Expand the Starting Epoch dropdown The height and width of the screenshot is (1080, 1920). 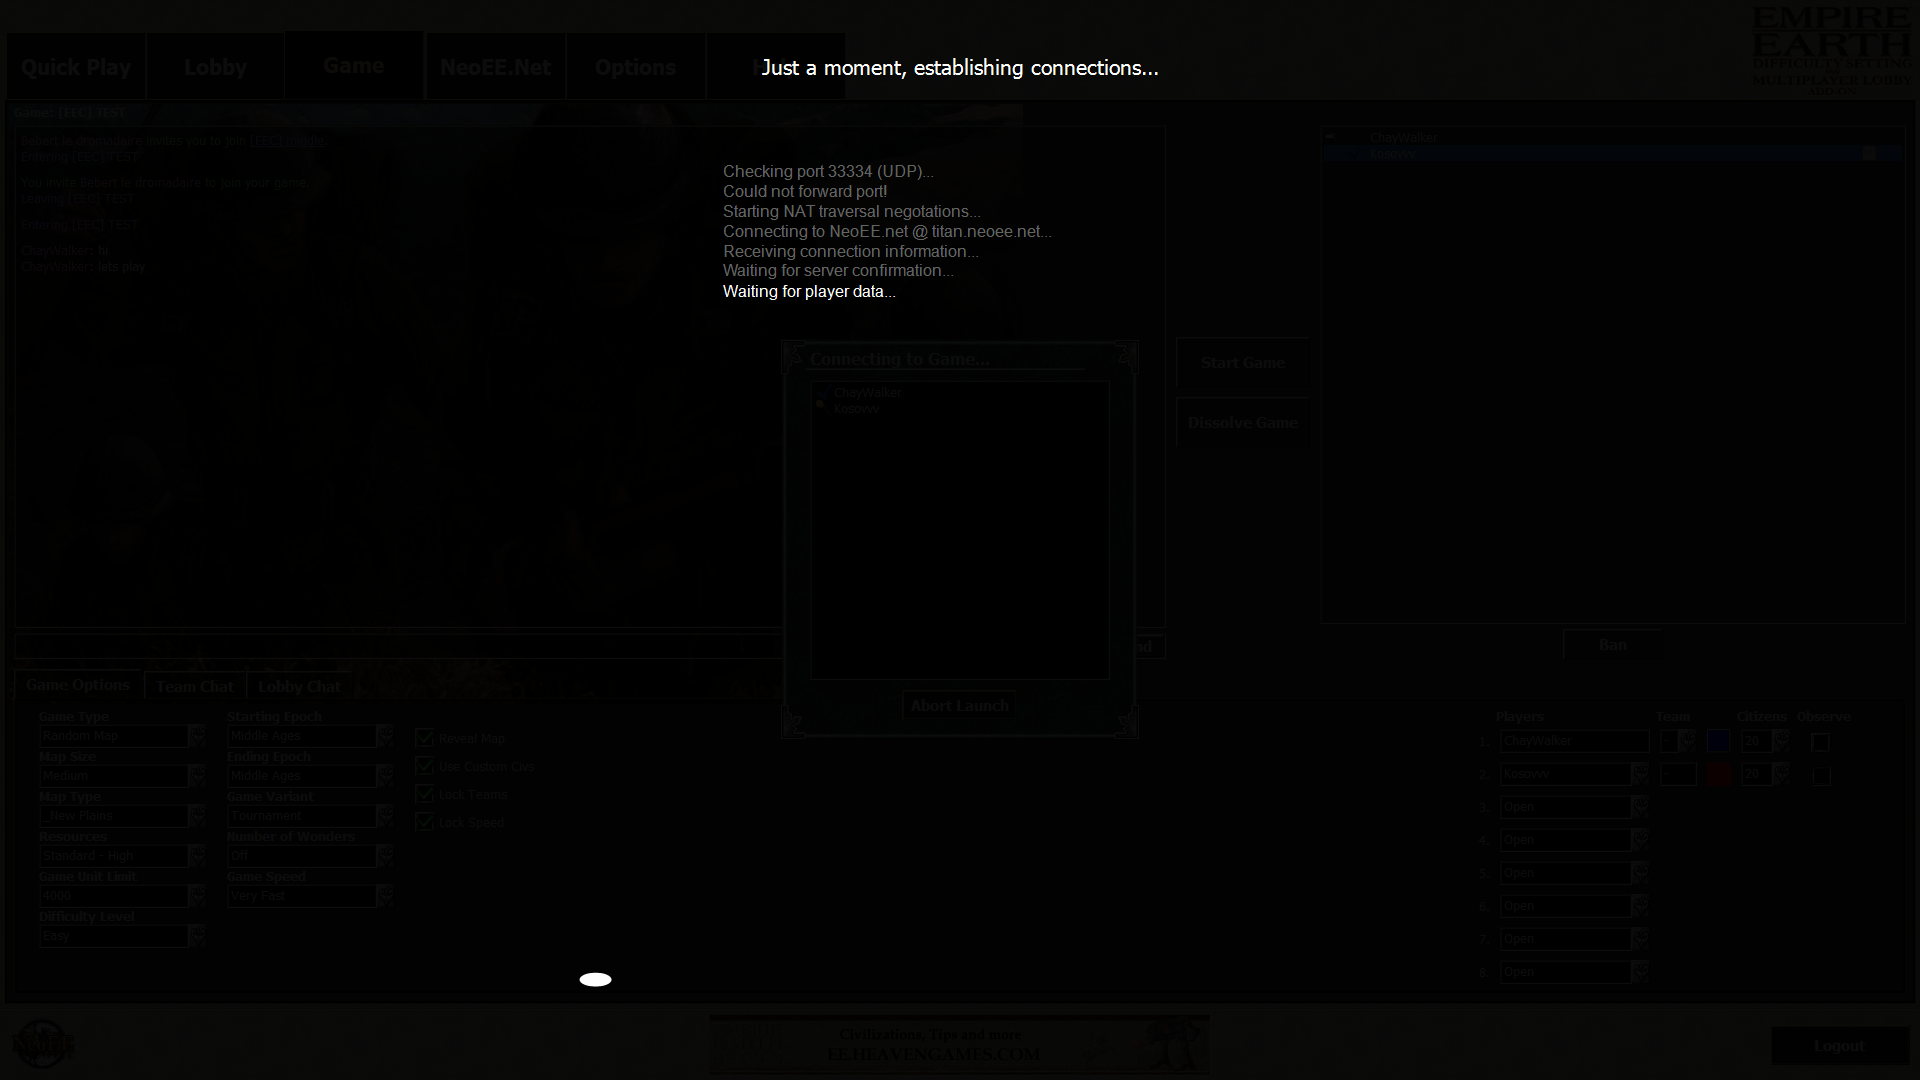[385, 736]
